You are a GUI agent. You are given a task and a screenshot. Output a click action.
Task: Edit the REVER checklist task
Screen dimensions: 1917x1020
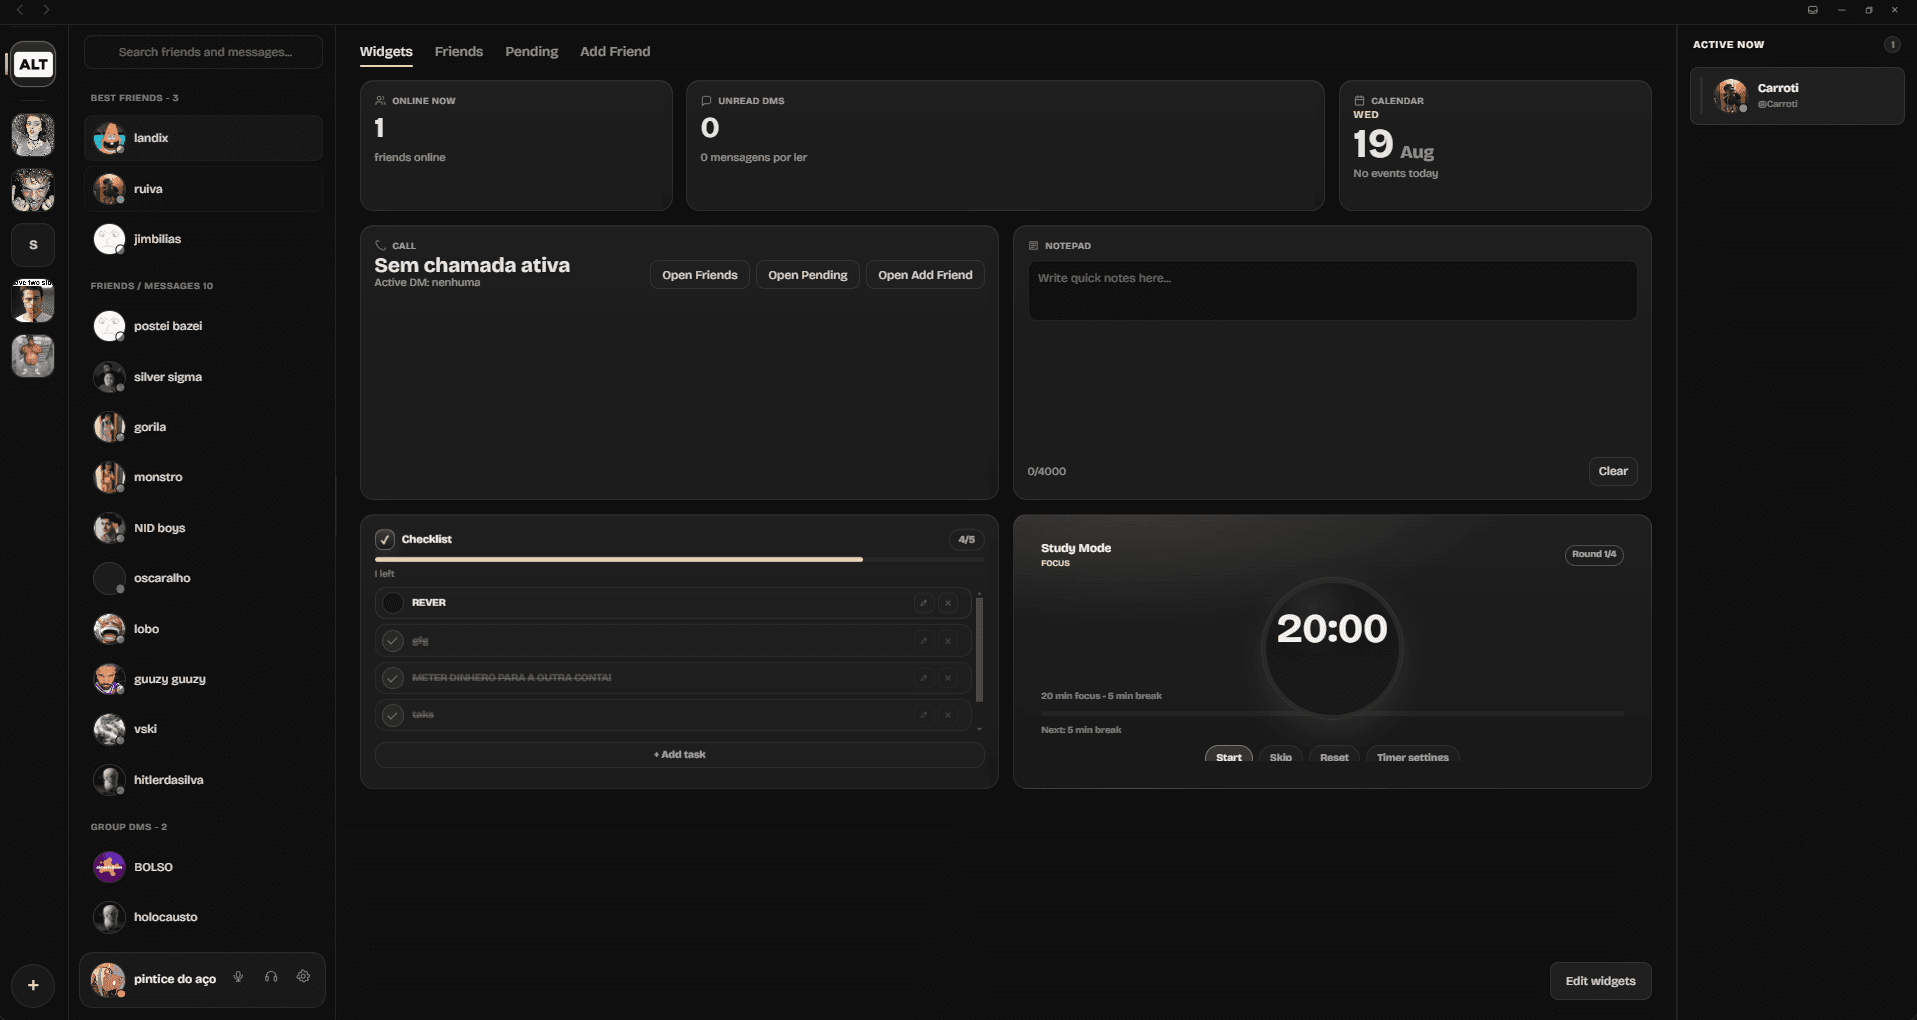[924, 603]
